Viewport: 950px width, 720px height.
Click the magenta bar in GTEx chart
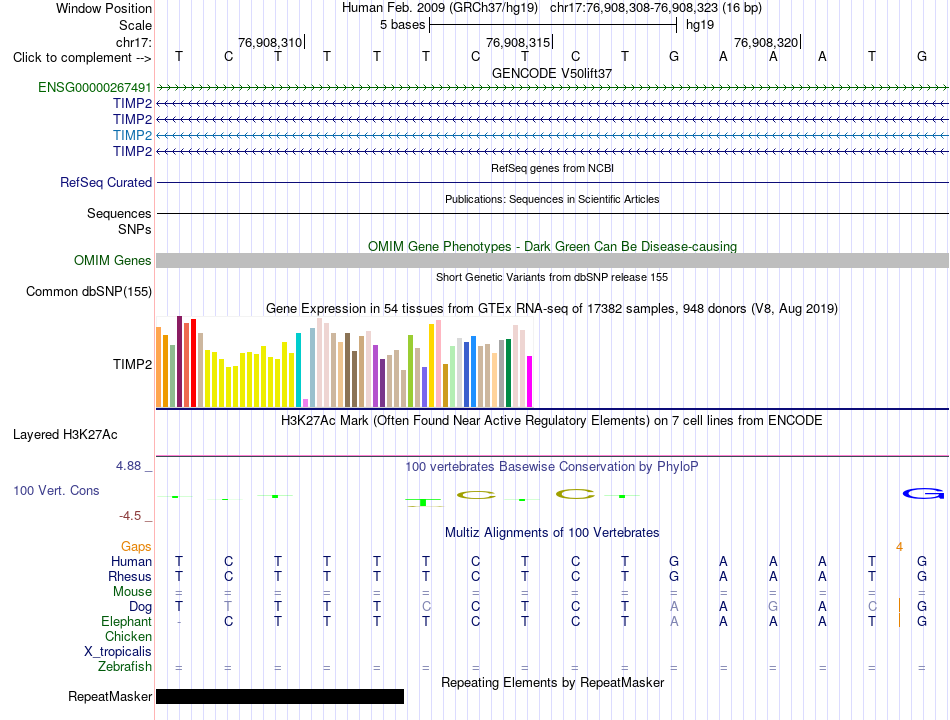click(x=530, y=381)
